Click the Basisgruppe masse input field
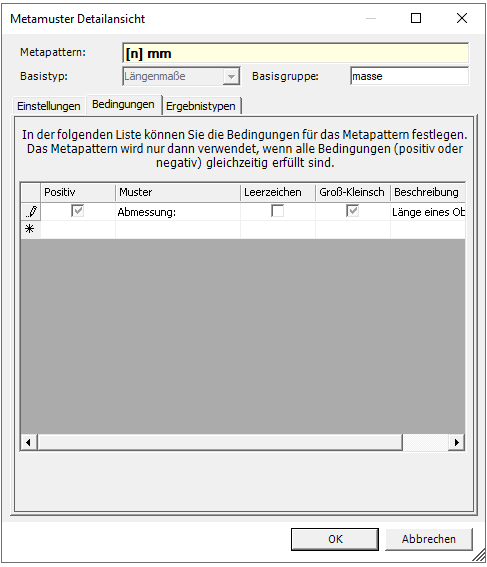487x567 pixels. (410, 76)
